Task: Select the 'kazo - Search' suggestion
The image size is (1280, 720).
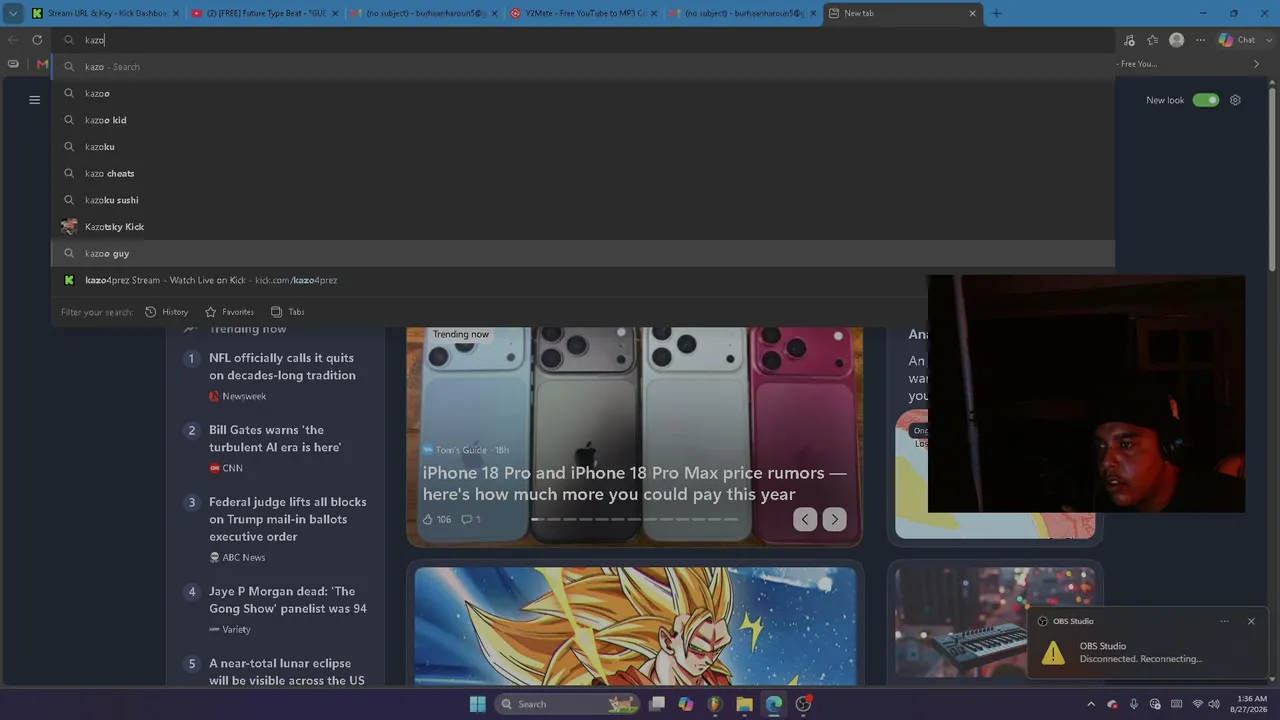Action: click(x=583, y=67)
